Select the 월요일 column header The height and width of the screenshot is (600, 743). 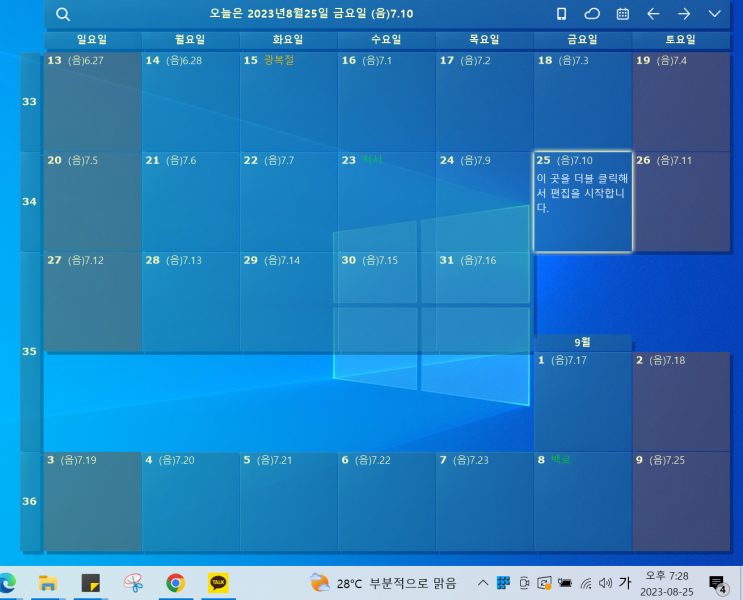point(190,40)
